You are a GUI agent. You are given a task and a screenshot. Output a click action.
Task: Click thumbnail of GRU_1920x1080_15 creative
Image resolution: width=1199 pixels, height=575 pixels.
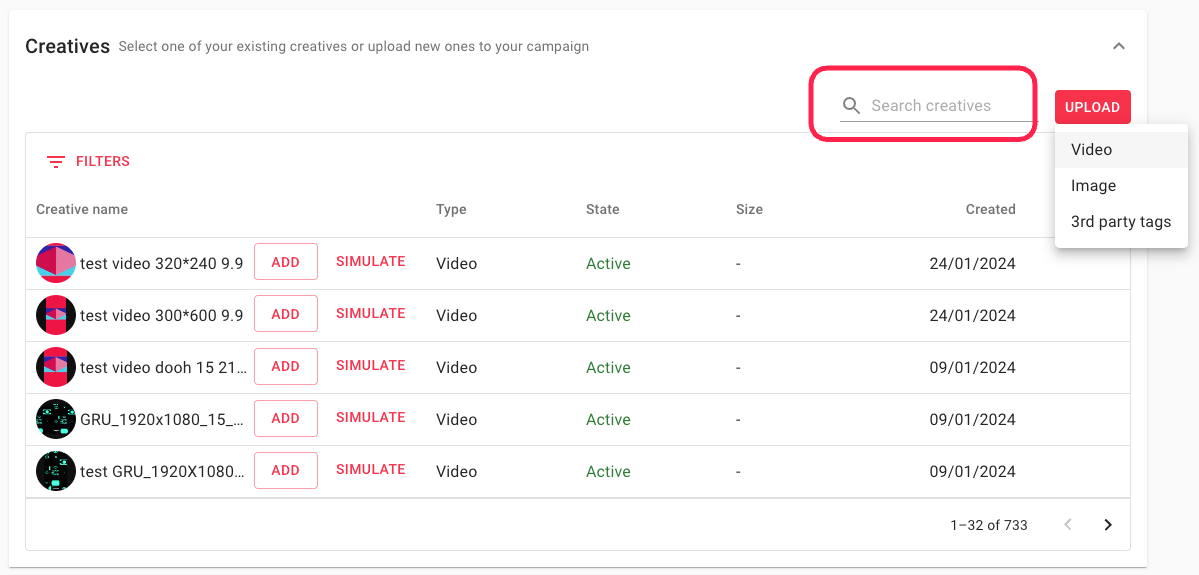56,419
